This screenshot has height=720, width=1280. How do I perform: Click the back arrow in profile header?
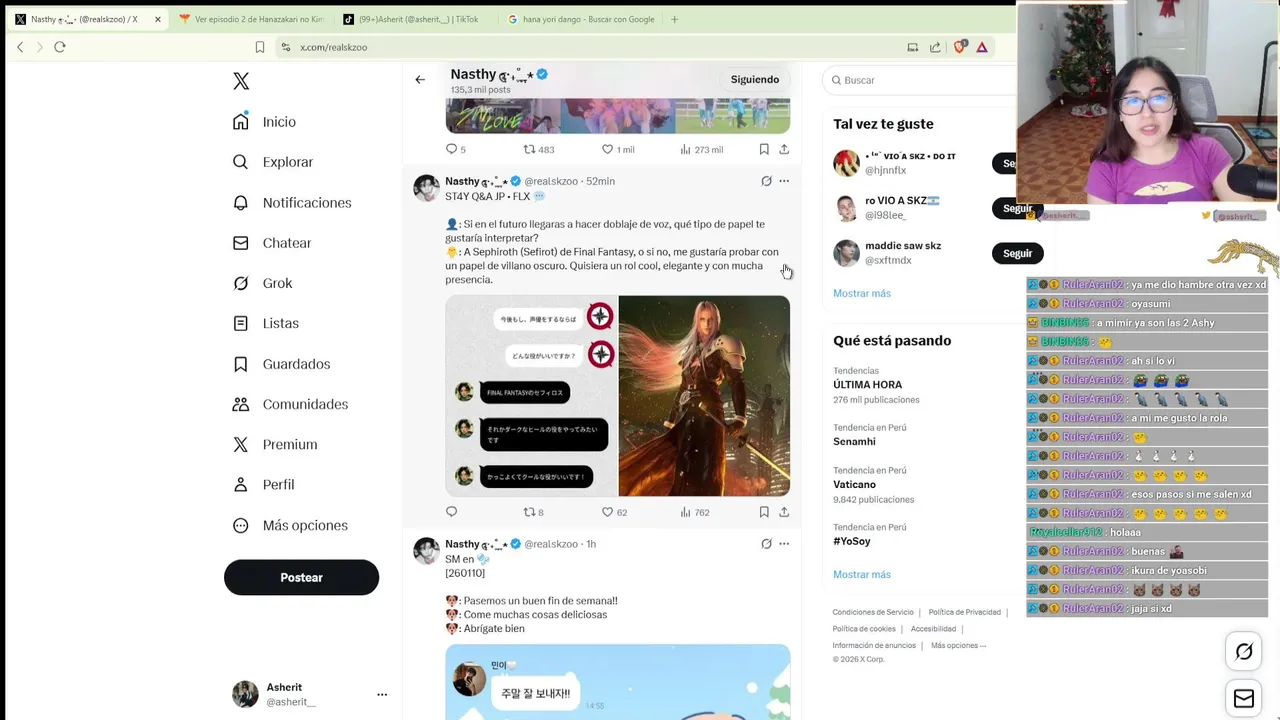420,79
